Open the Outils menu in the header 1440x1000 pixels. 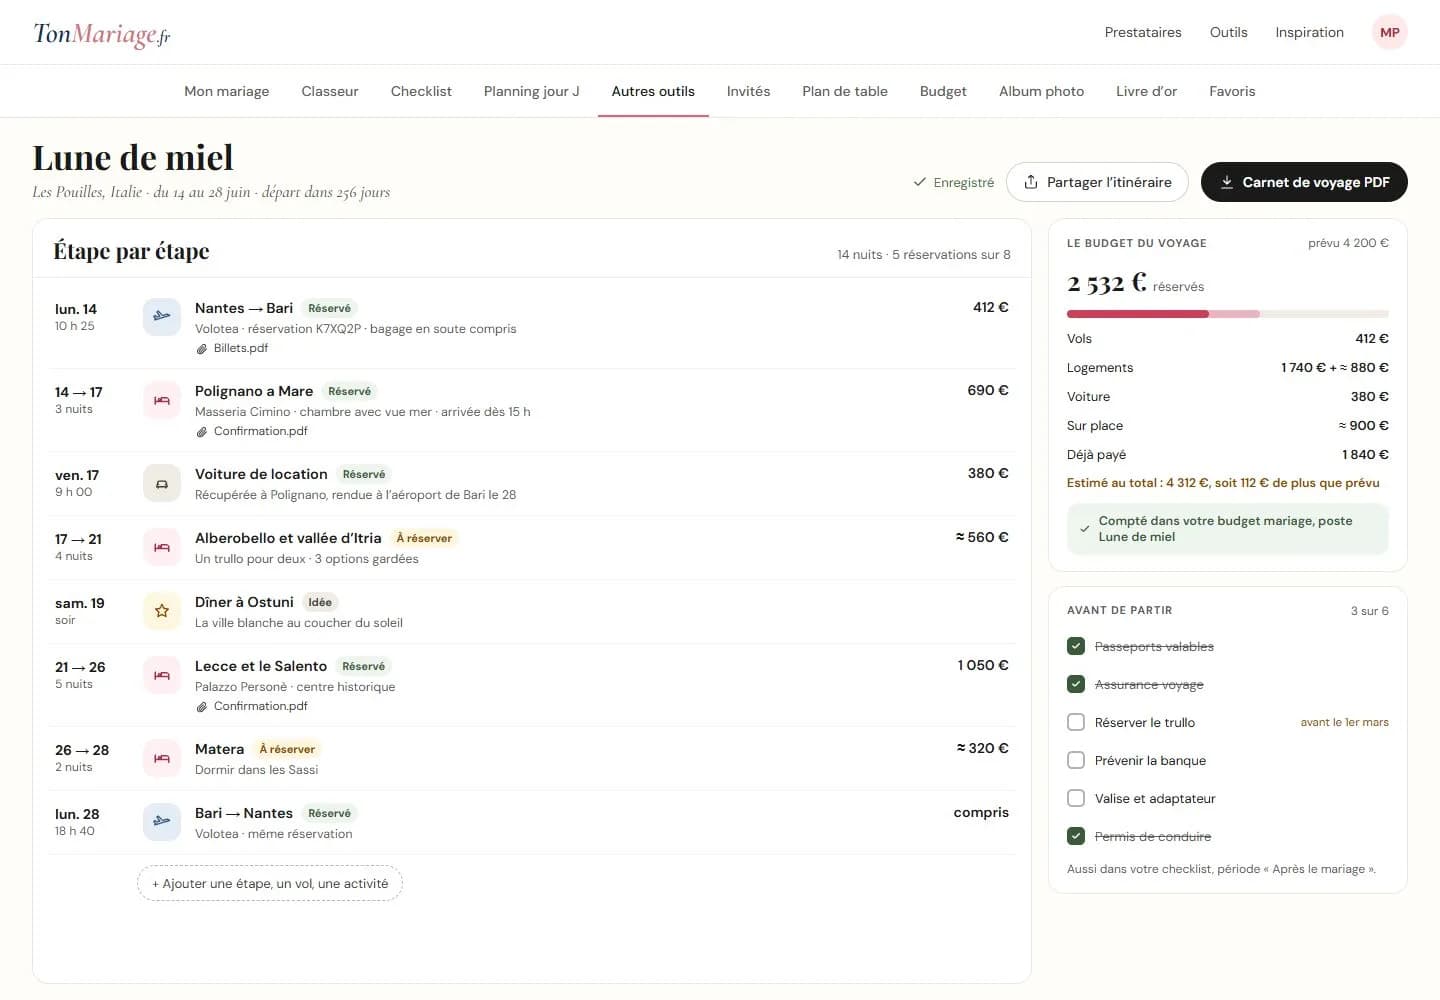tap(1228, 32)
